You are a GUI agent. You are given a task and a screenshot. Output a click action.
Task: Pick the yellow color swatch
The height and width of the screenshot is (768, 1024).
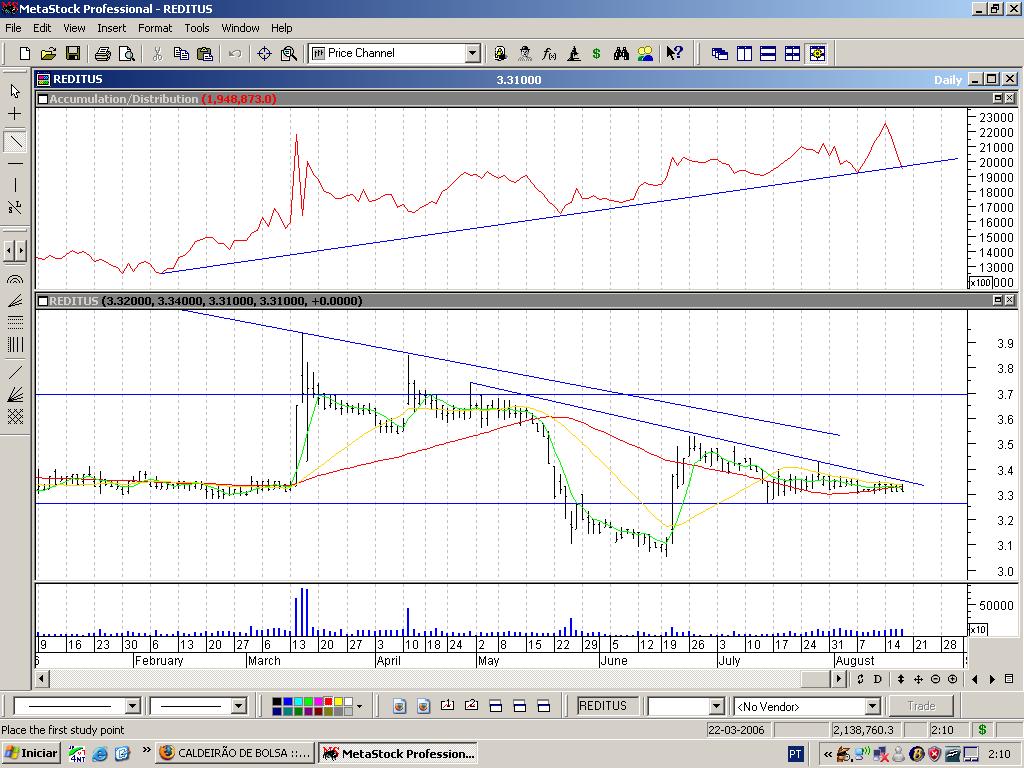(x=339, y=702)
